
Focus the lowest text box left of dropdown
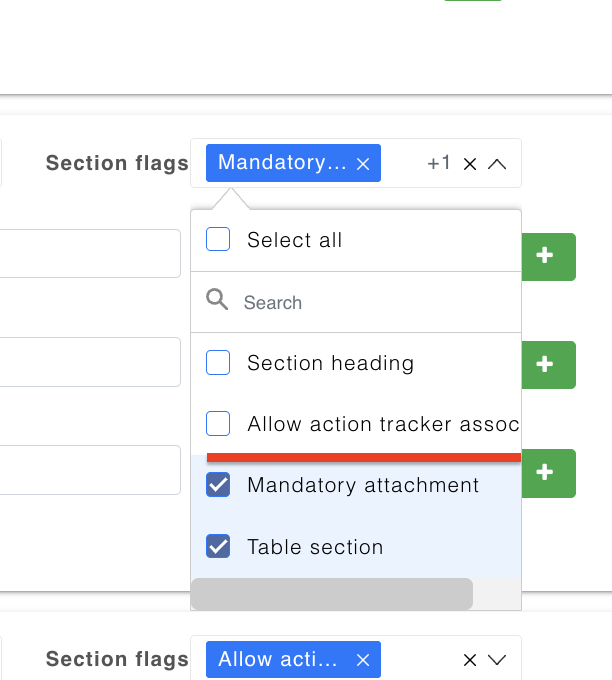coord(90,470)
